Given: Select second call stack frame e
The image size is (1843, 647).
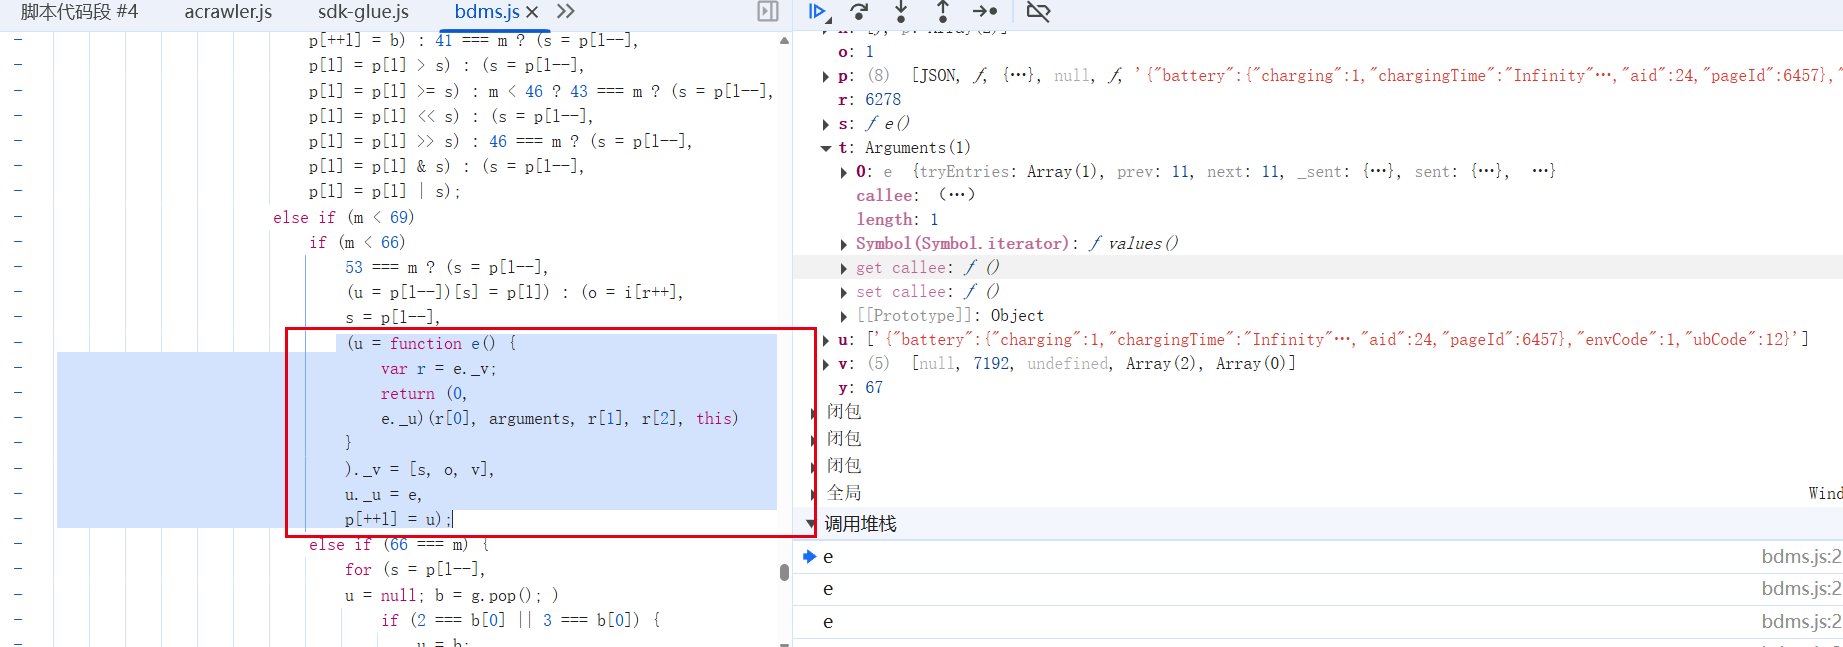Looking at the screenshot, I should coord(1318,589).
